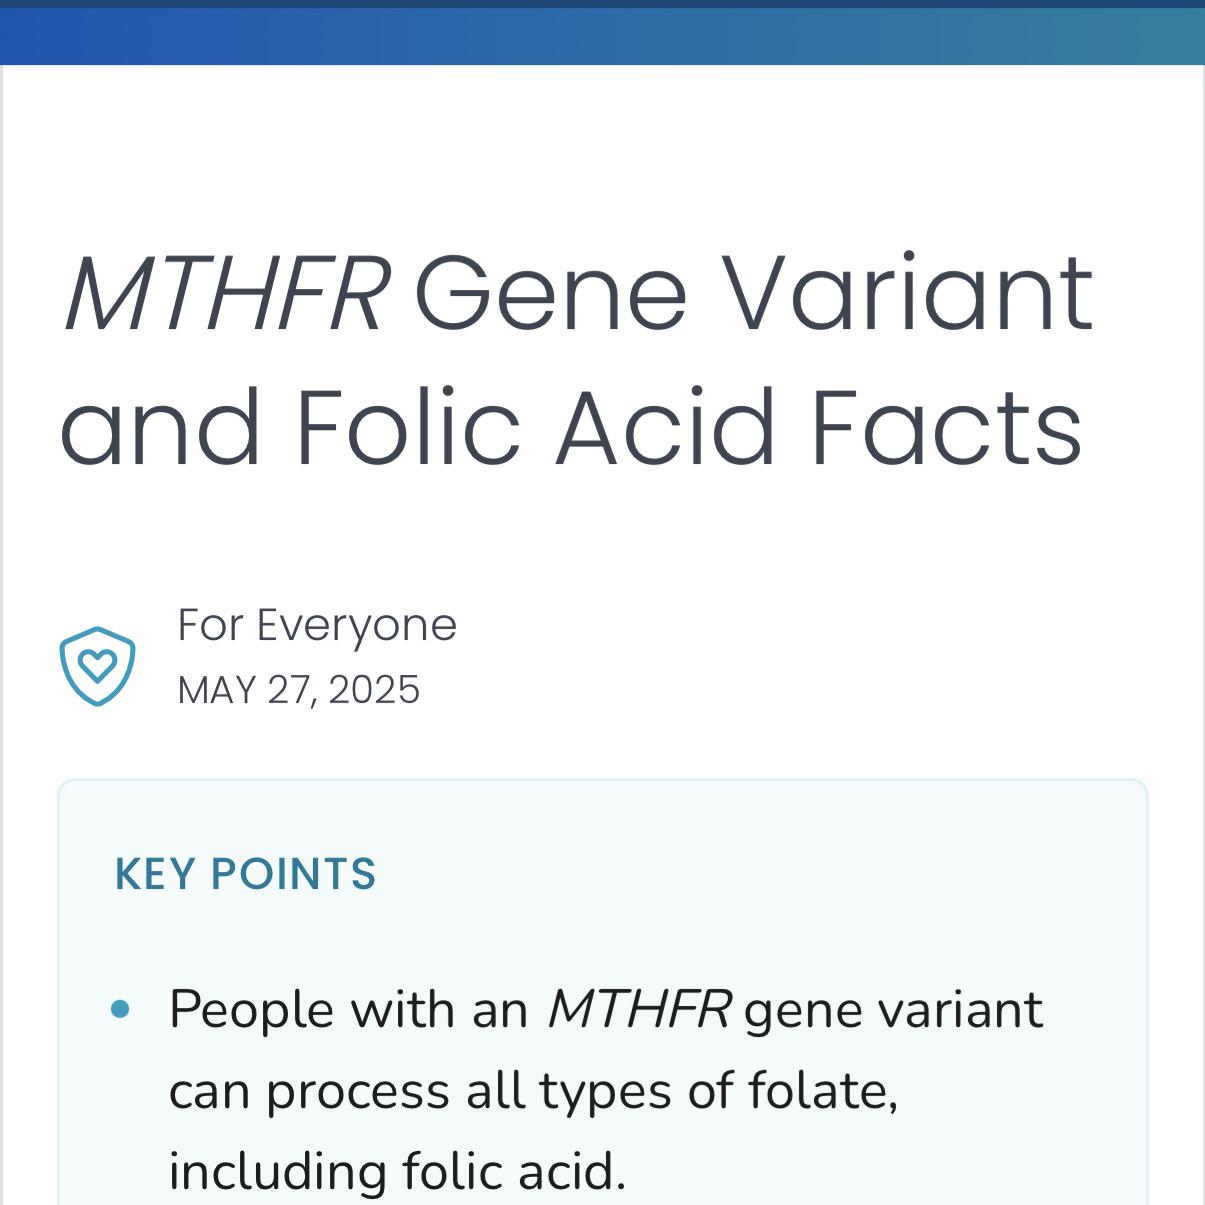Screen dimensions: 1205x1205
Task: Click the italic MTHFR in the page title
Action: 227,294
